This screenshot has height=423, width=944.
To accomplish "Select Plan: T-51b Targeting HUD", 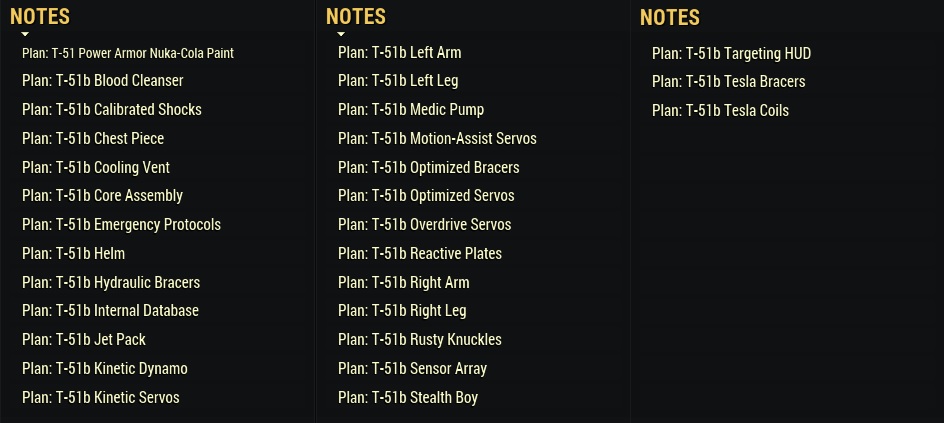I will 731,54.
